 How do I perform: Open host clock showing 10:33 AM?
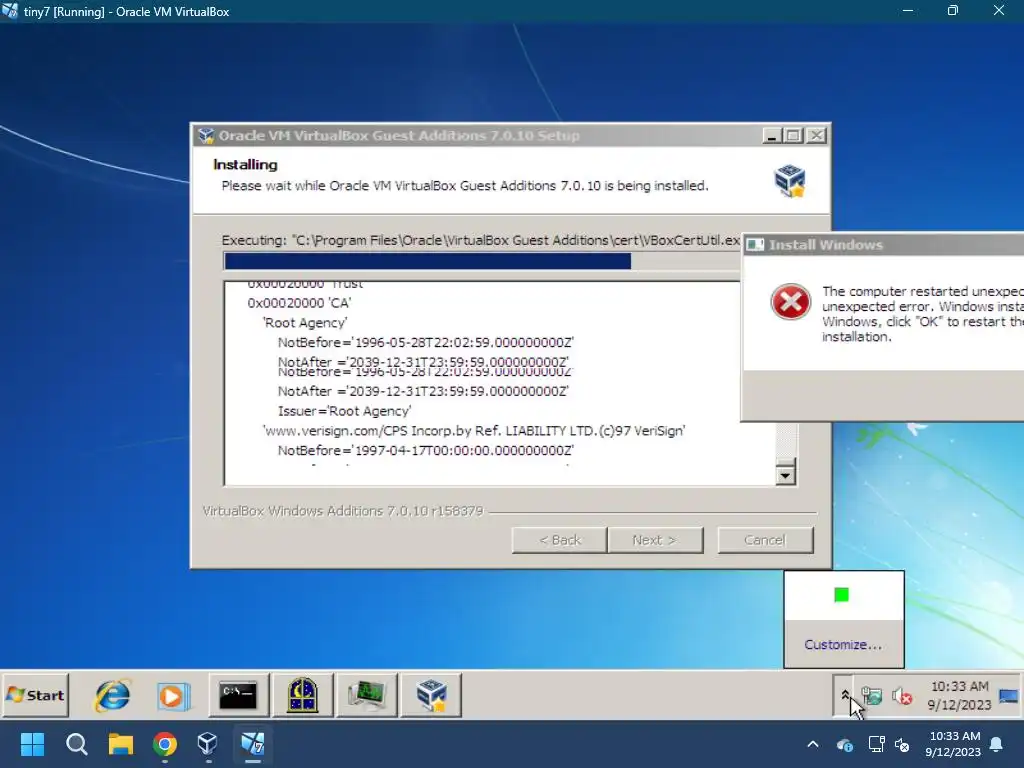953,744
